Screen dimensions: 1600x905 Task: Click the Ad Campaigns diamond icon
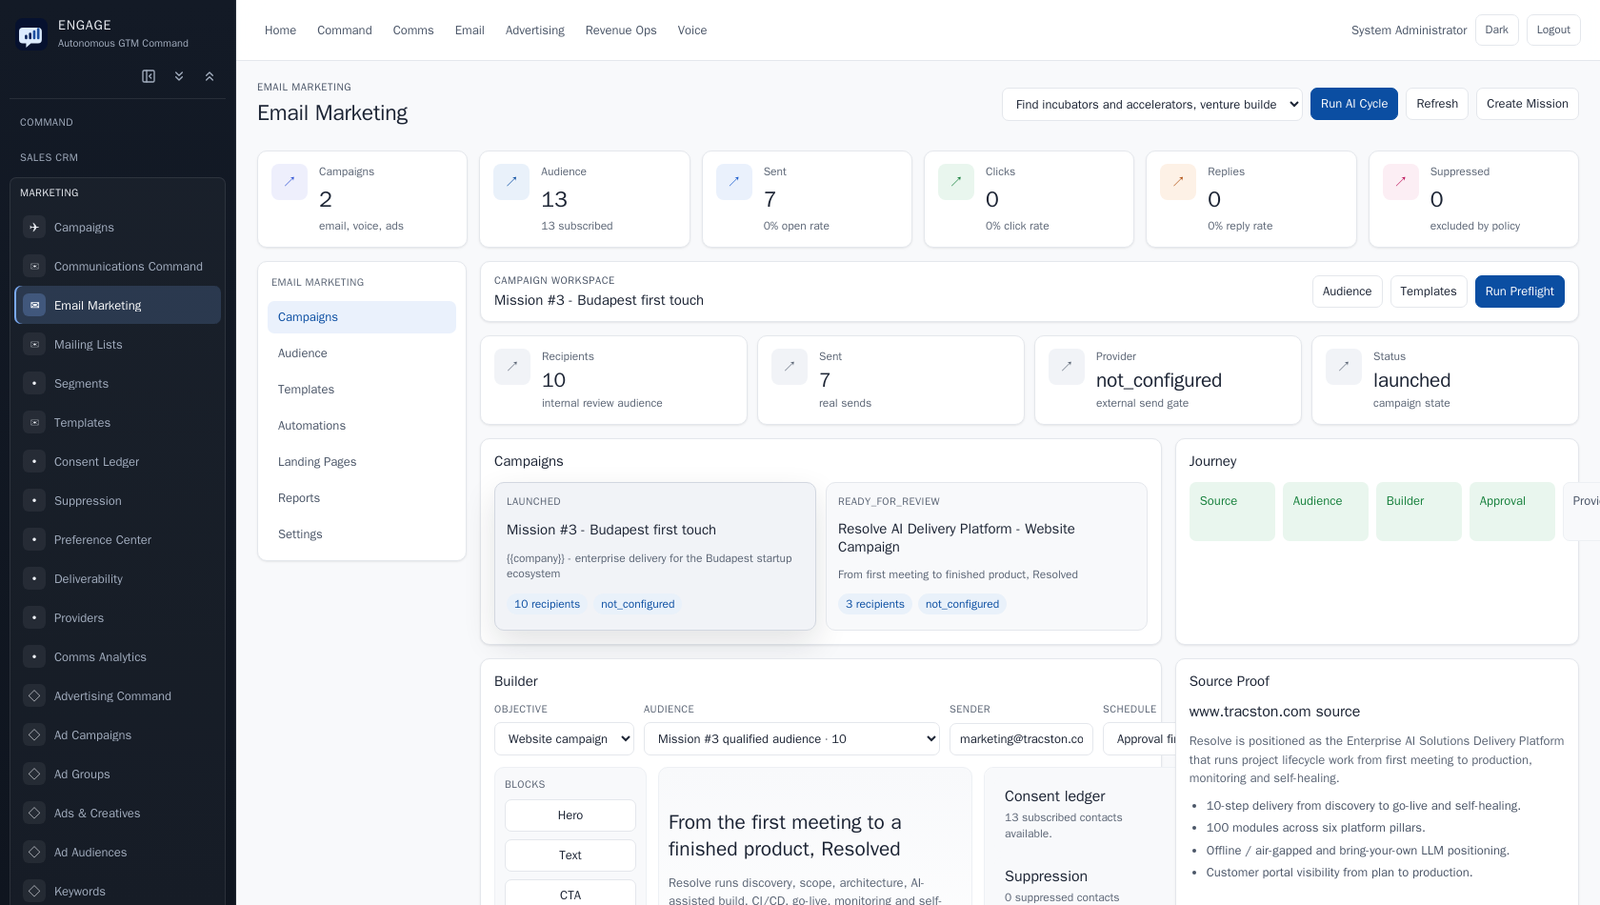[x=34, y=734]
